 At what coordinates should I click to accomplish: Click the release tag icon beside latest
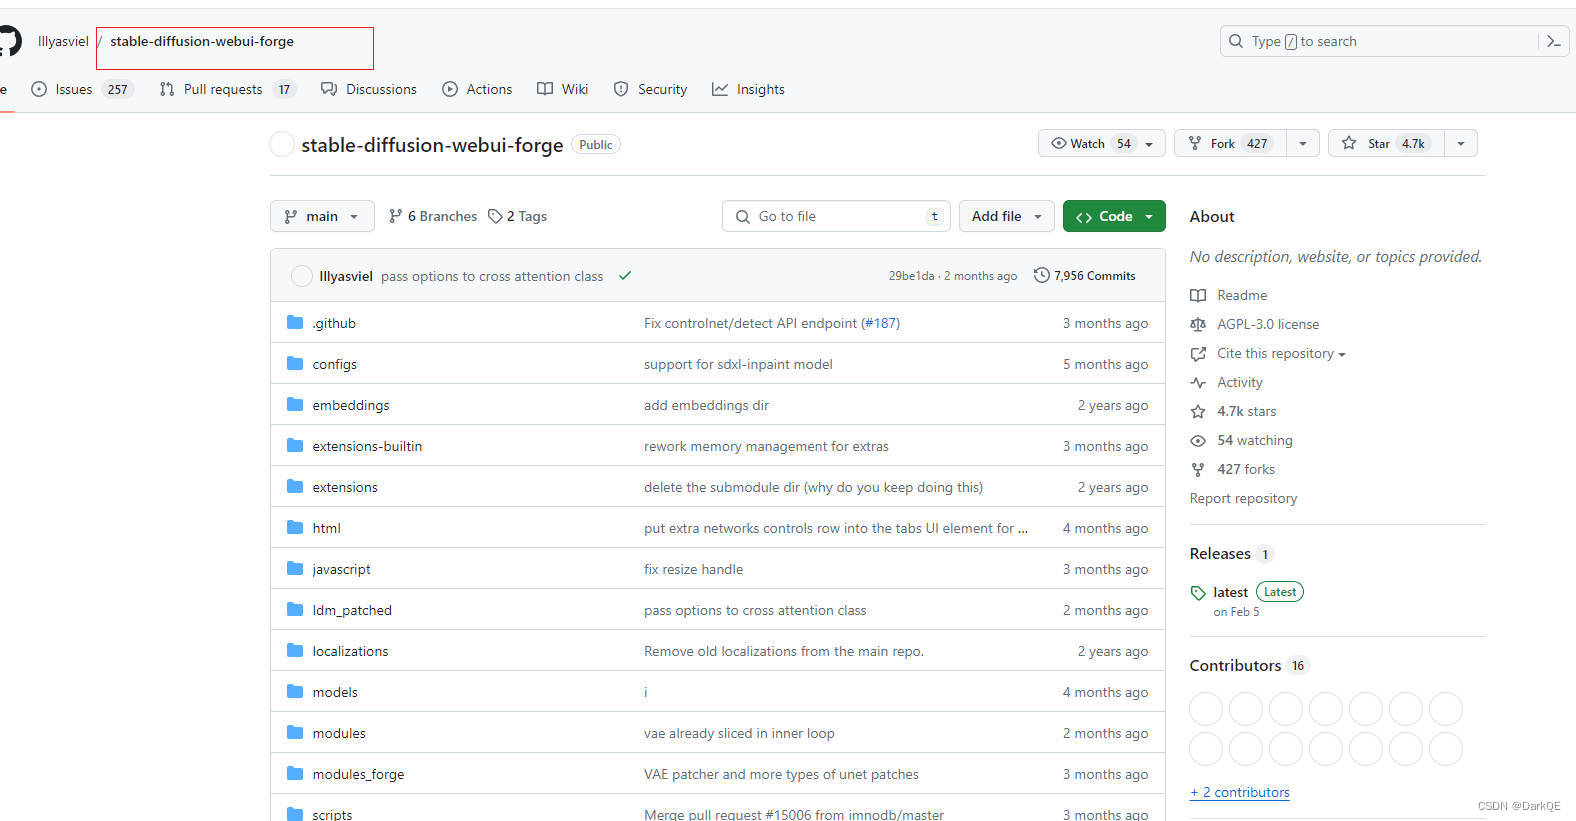pyautogui.click(x=1198, y=593)
